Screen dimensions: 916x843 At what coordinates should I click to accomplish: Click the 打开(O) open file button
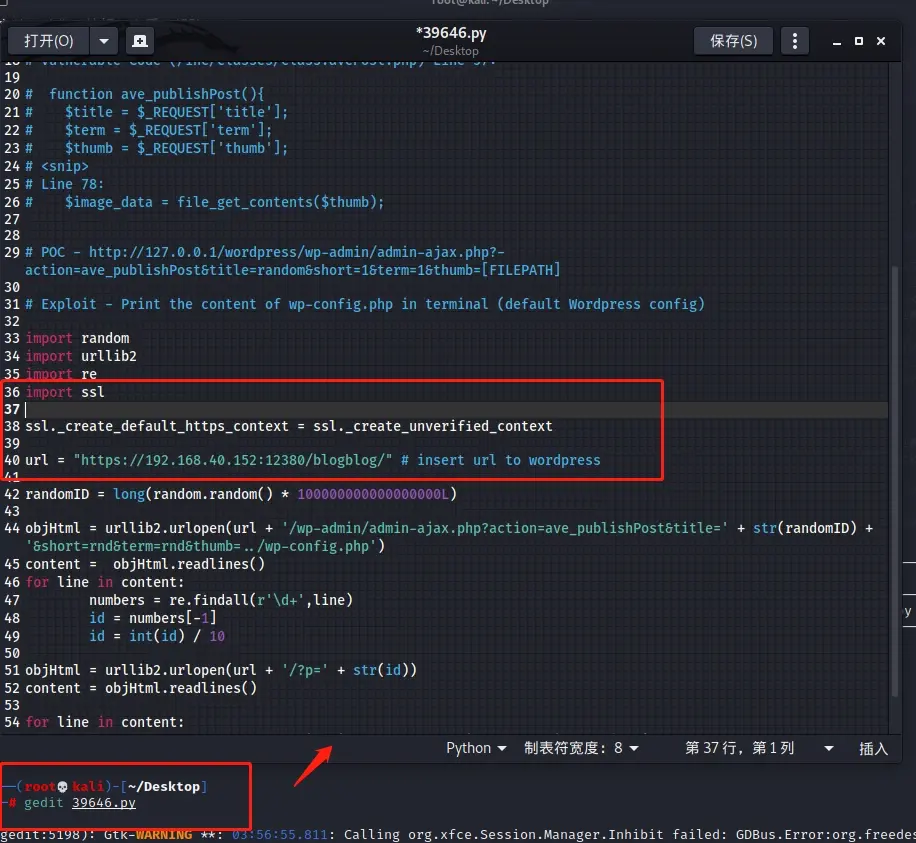click(48, 41)
